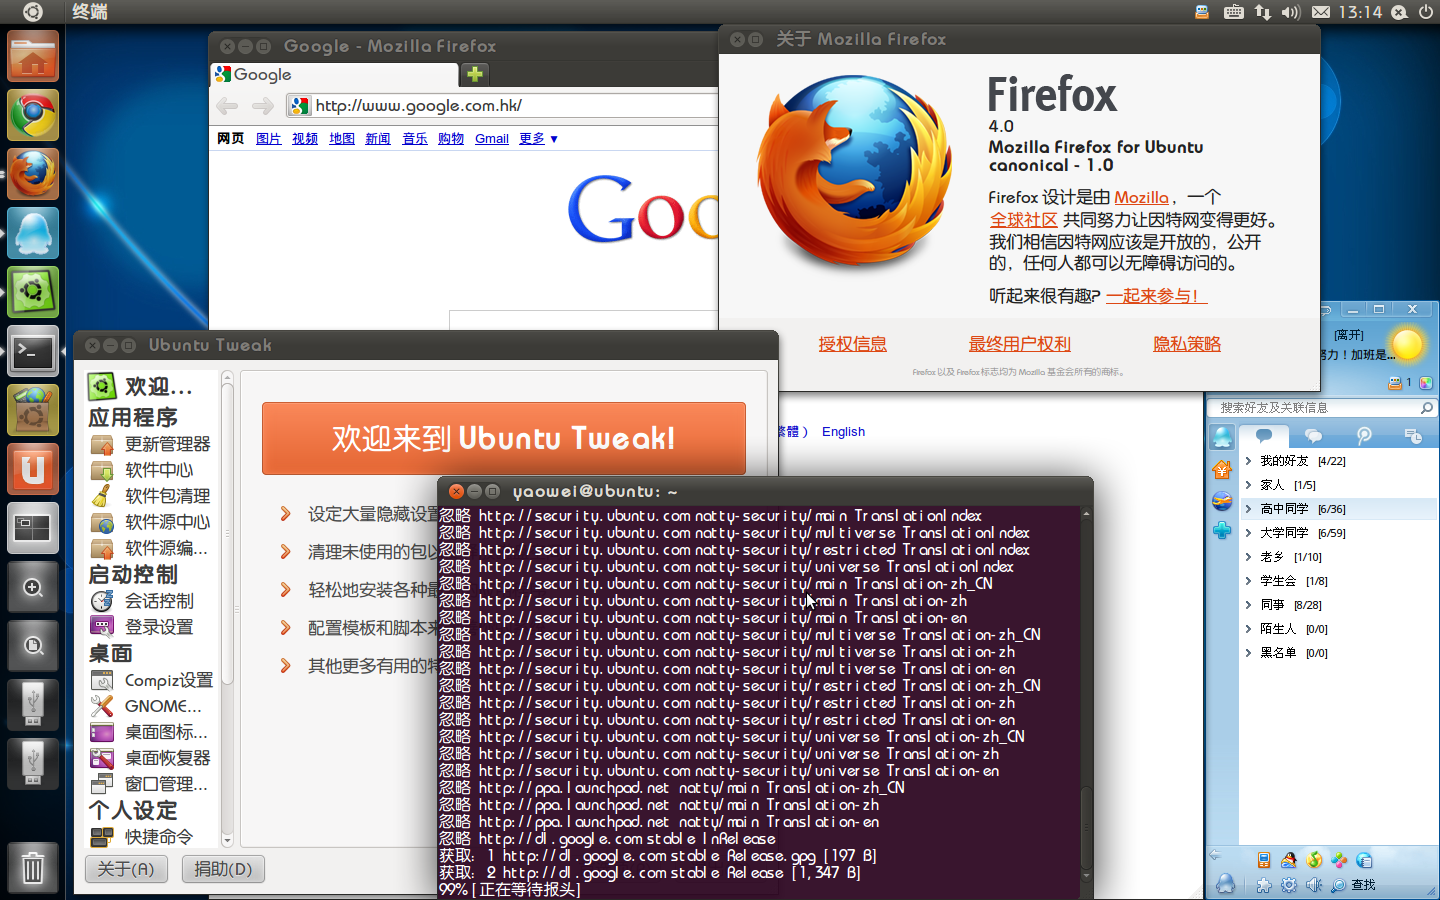The image size is (1440, 900).
Task: Click English language link on Google page
Action: pyautogui.click(x=843, y=432)
